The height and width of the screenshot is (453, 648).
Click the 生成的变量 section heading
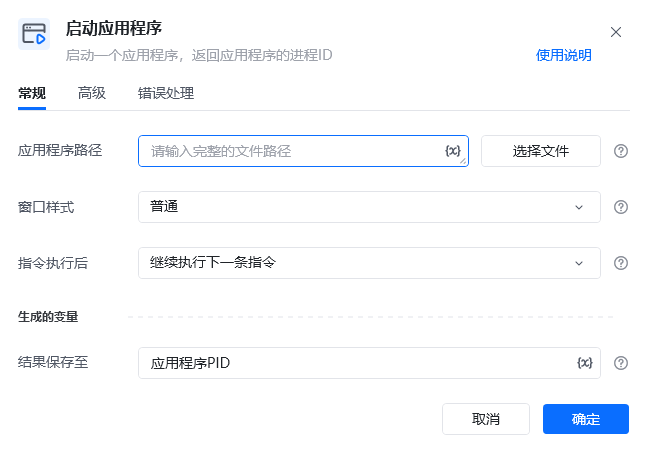pyautogui.click(x=48, y=317)
